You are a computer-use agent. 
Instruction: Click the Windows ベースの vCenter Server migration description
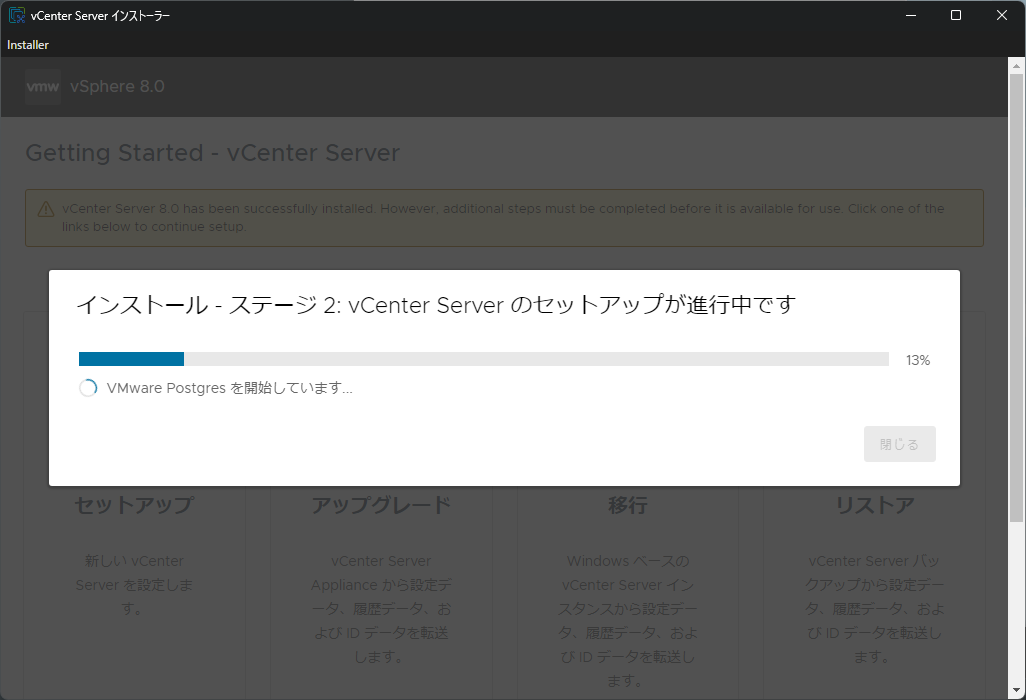(x=628, y=621)
